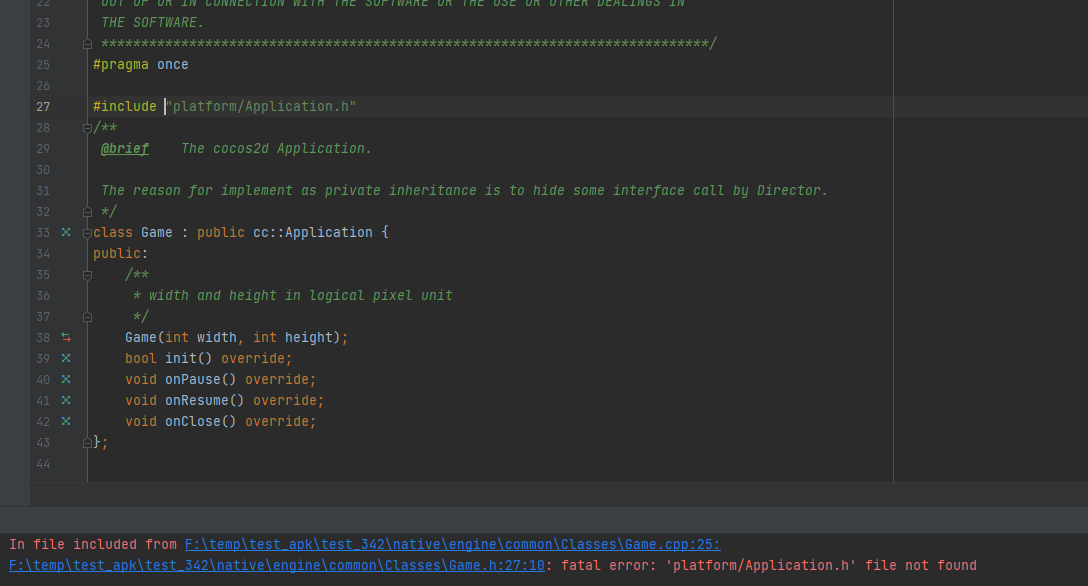Collapse the class Game body
1088x586 pixels.
[87, 233]
